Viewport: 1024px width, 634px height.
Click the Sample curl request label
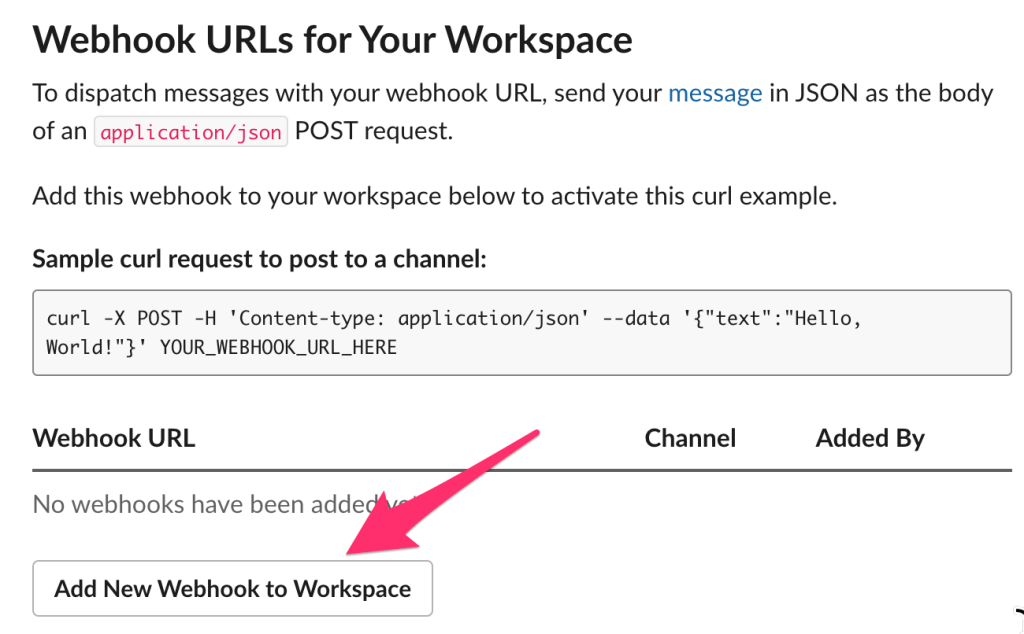[259, 259]
